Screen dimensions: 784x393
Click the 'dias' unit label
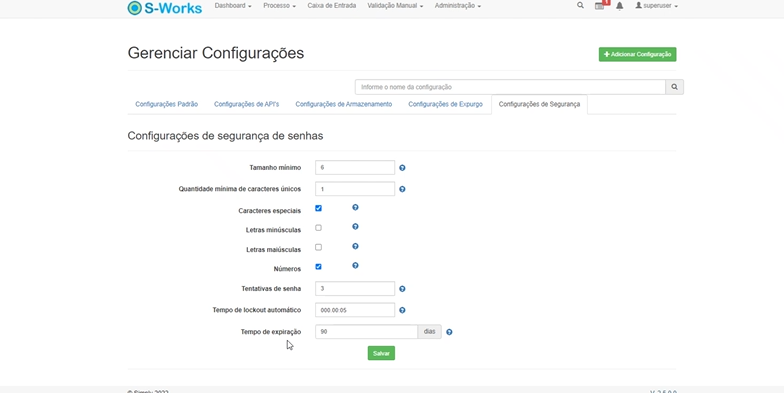(x=430, y=332)
